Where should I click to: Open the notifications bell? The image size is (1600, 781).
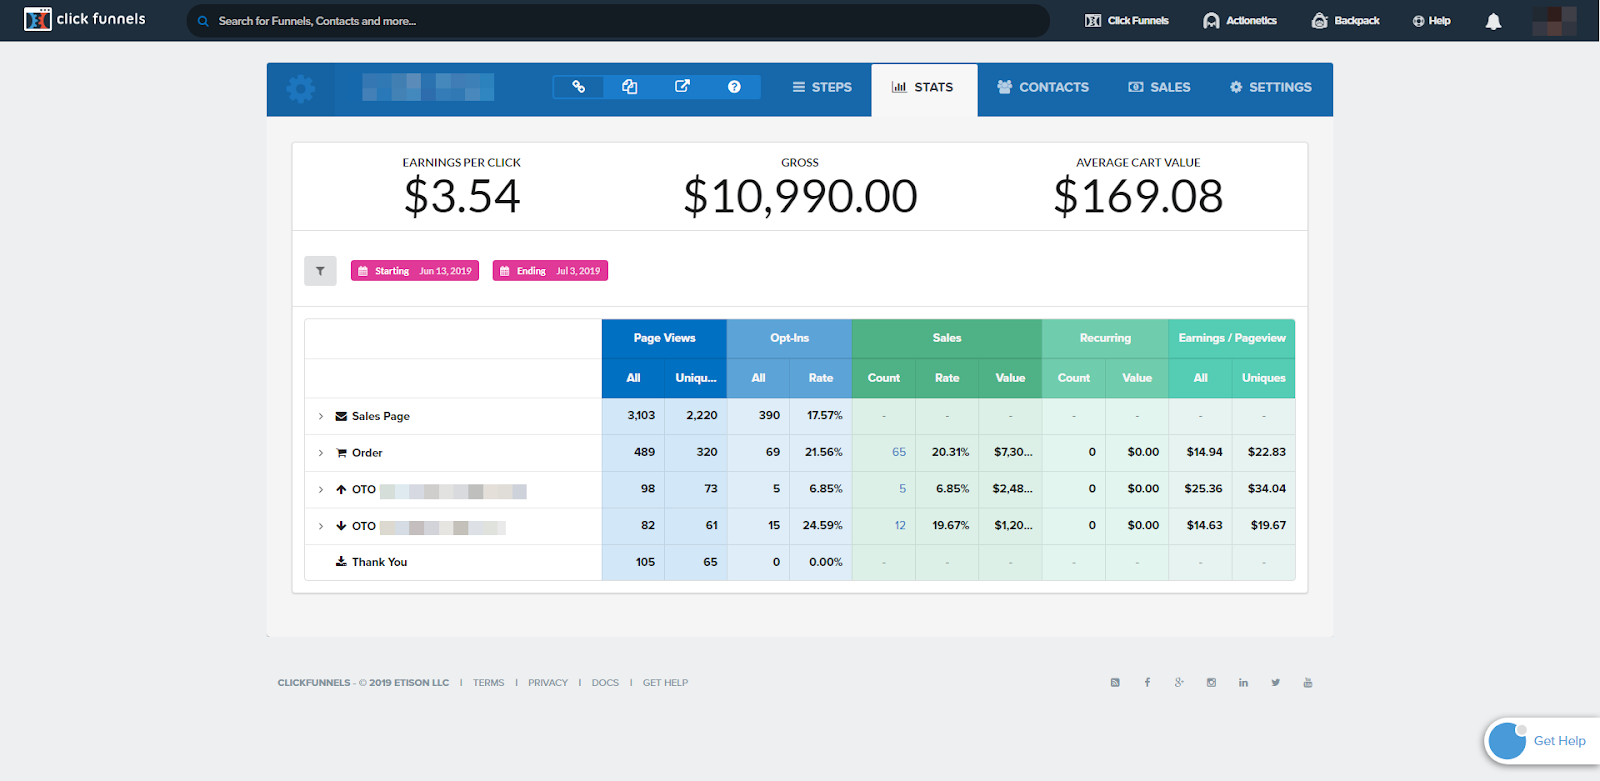pos(1493,21)
